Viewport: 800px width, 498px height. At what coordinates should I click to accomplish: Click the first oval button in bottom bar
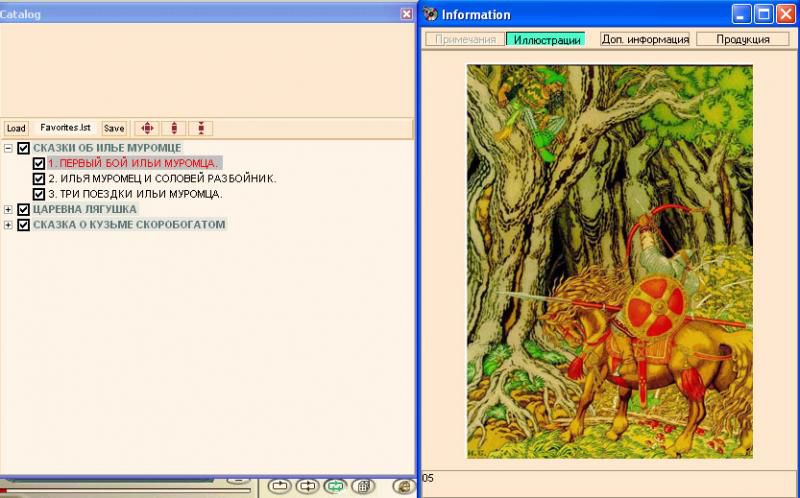pos(279,486)
